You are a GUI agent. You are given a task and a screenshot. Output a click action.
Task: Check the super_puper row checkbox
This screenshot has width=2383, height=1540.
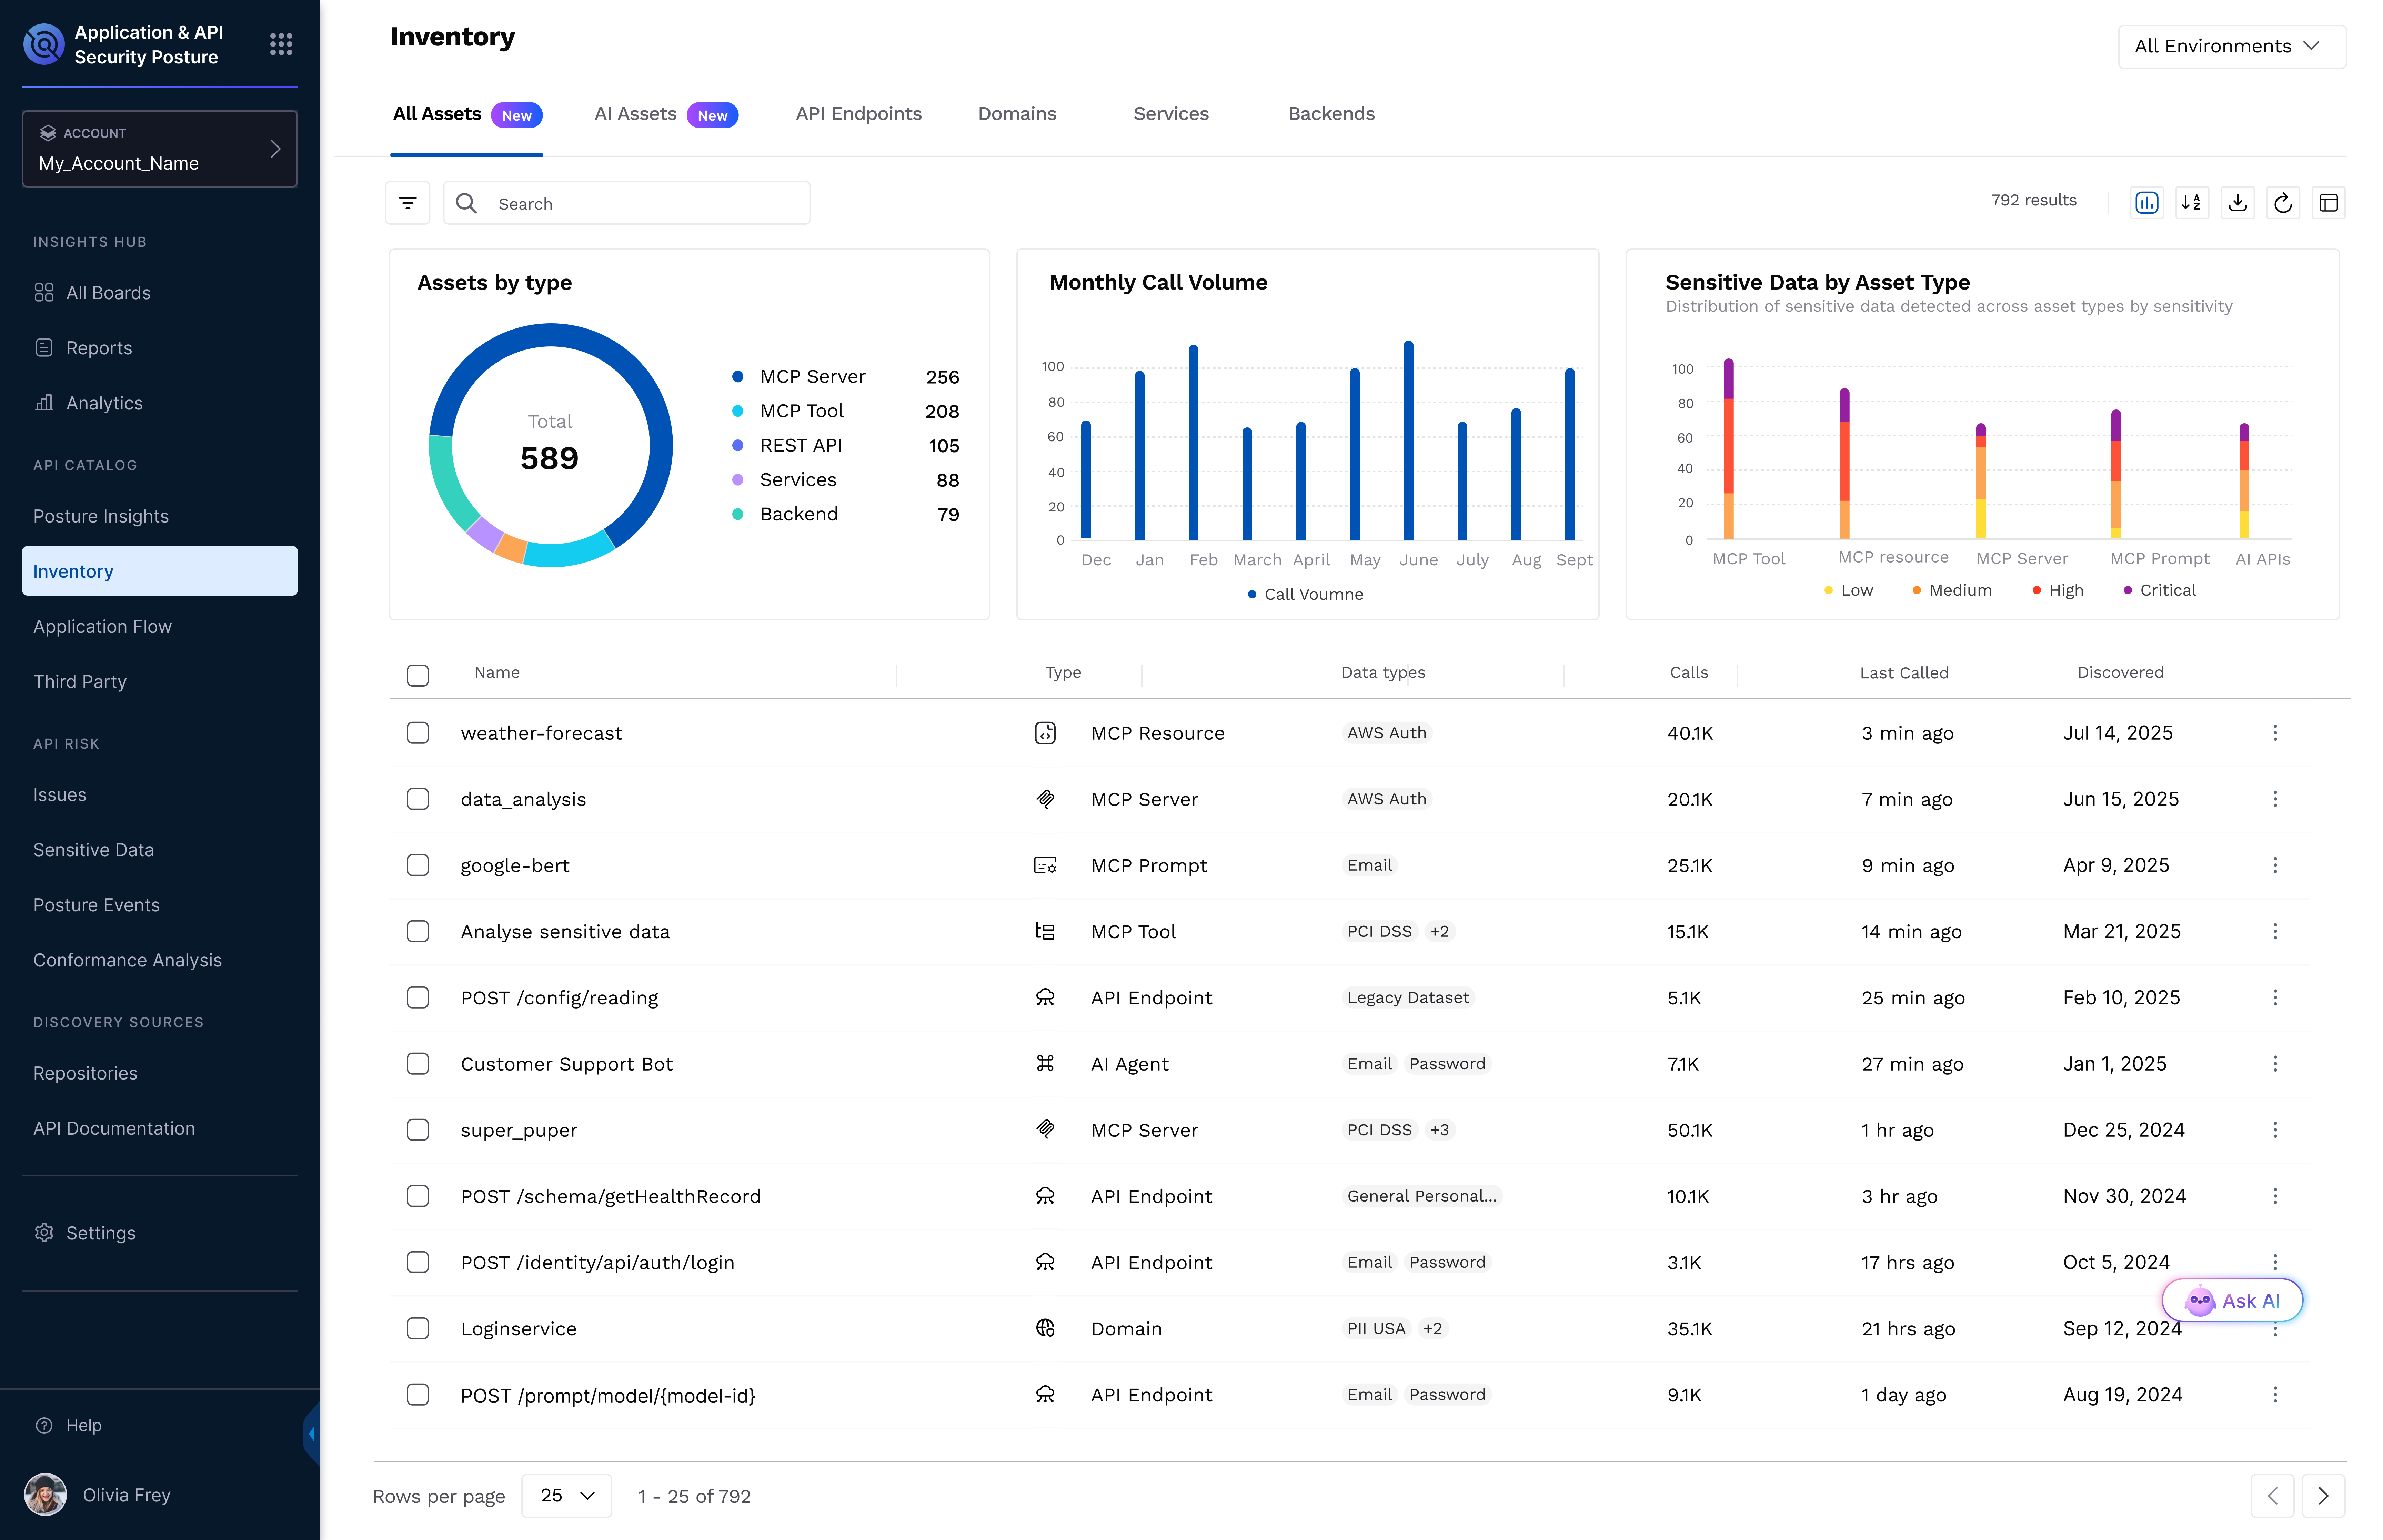tap(418, 1129)
